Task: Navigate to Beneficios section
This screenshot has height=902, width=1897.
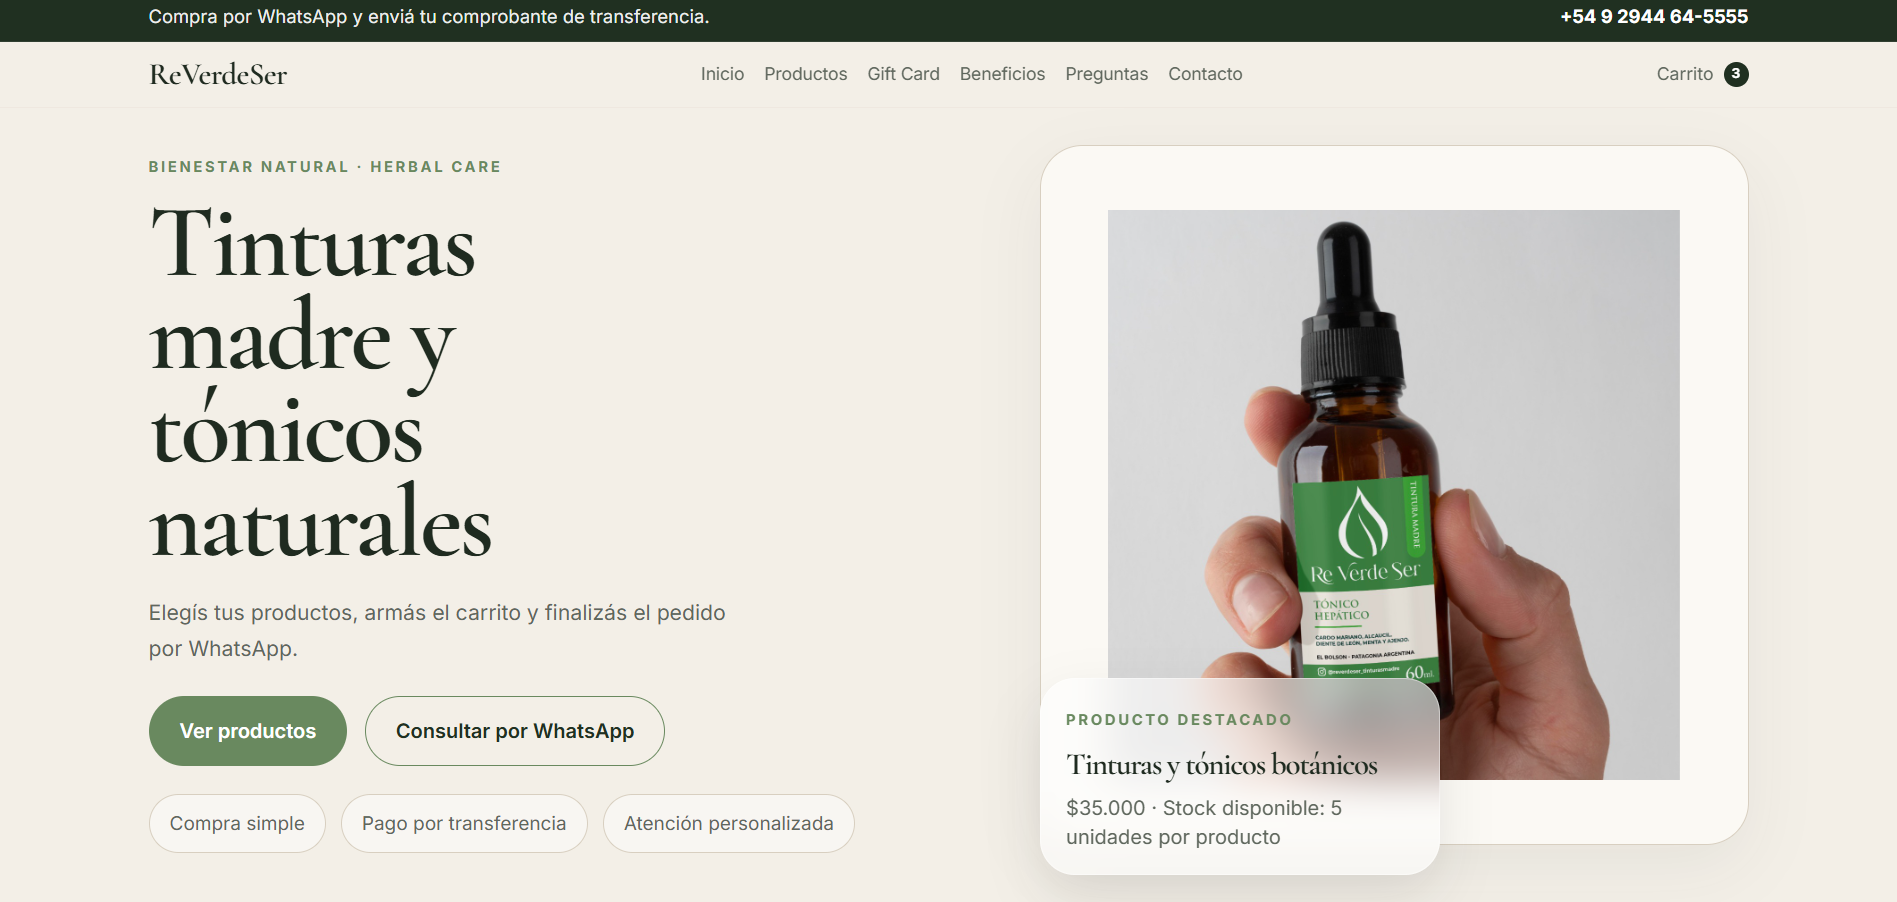Action: [1002, 74]
